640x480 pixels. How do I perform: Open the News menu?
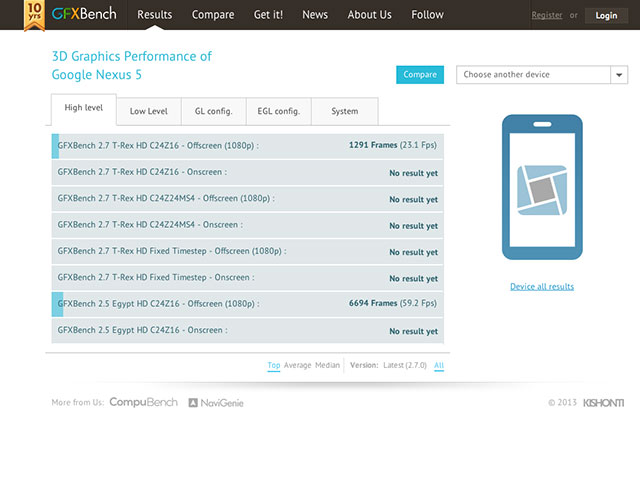point(315,15)
